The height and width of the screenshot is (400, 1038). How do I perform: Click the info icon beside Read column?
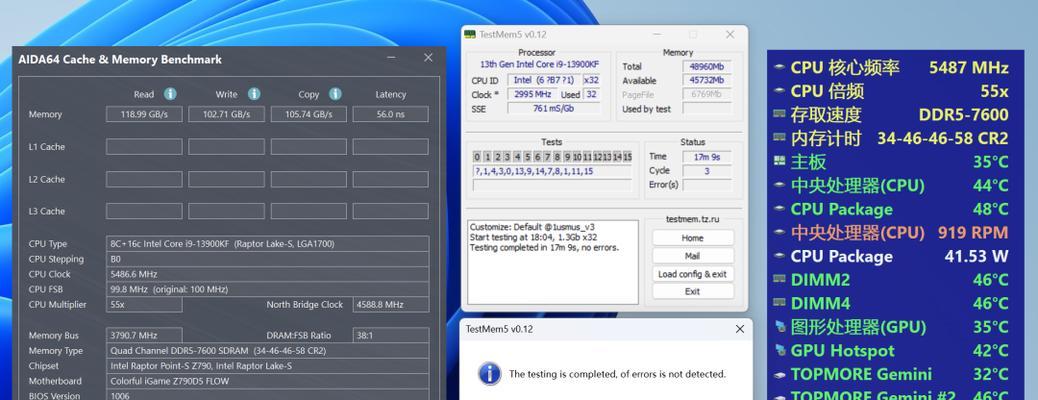click(170, 94)
